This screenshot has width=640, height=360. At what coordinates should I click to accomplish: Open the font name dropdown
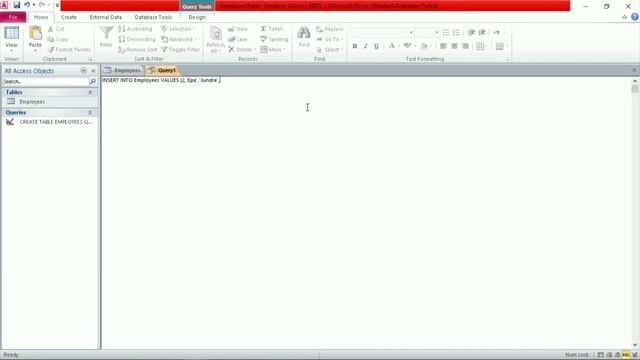tap(411, 32)
